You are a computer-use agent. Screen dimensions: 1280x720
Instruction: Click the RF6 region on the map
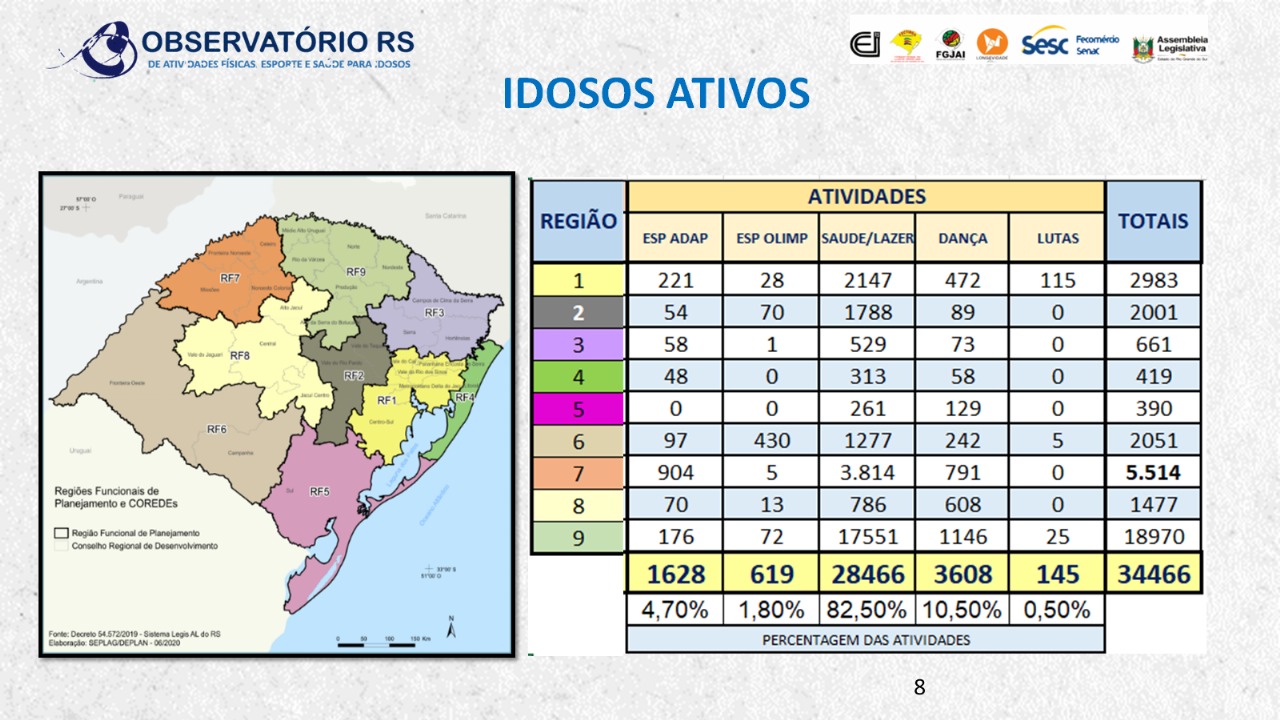pos(217,428)
